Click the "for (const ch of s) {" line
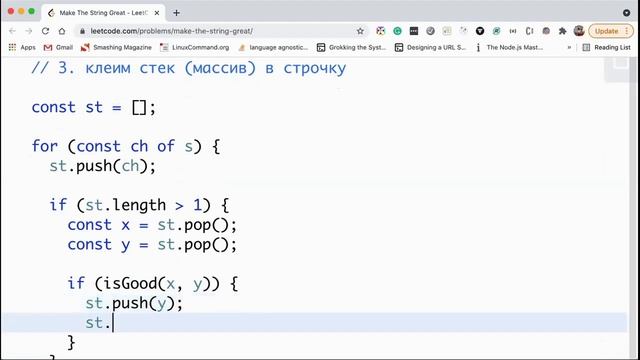The height and width of the screenshot is (360, 640). [126, 147]
